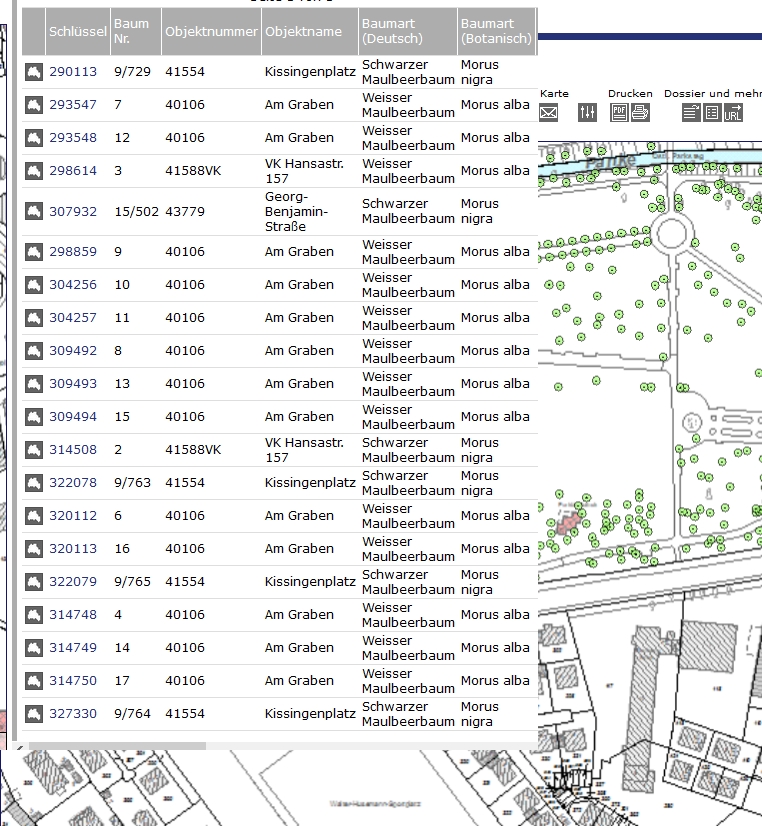This screenshot has height=826, width=762.
Task: Open the key link 298614
Action: [73, 171]
